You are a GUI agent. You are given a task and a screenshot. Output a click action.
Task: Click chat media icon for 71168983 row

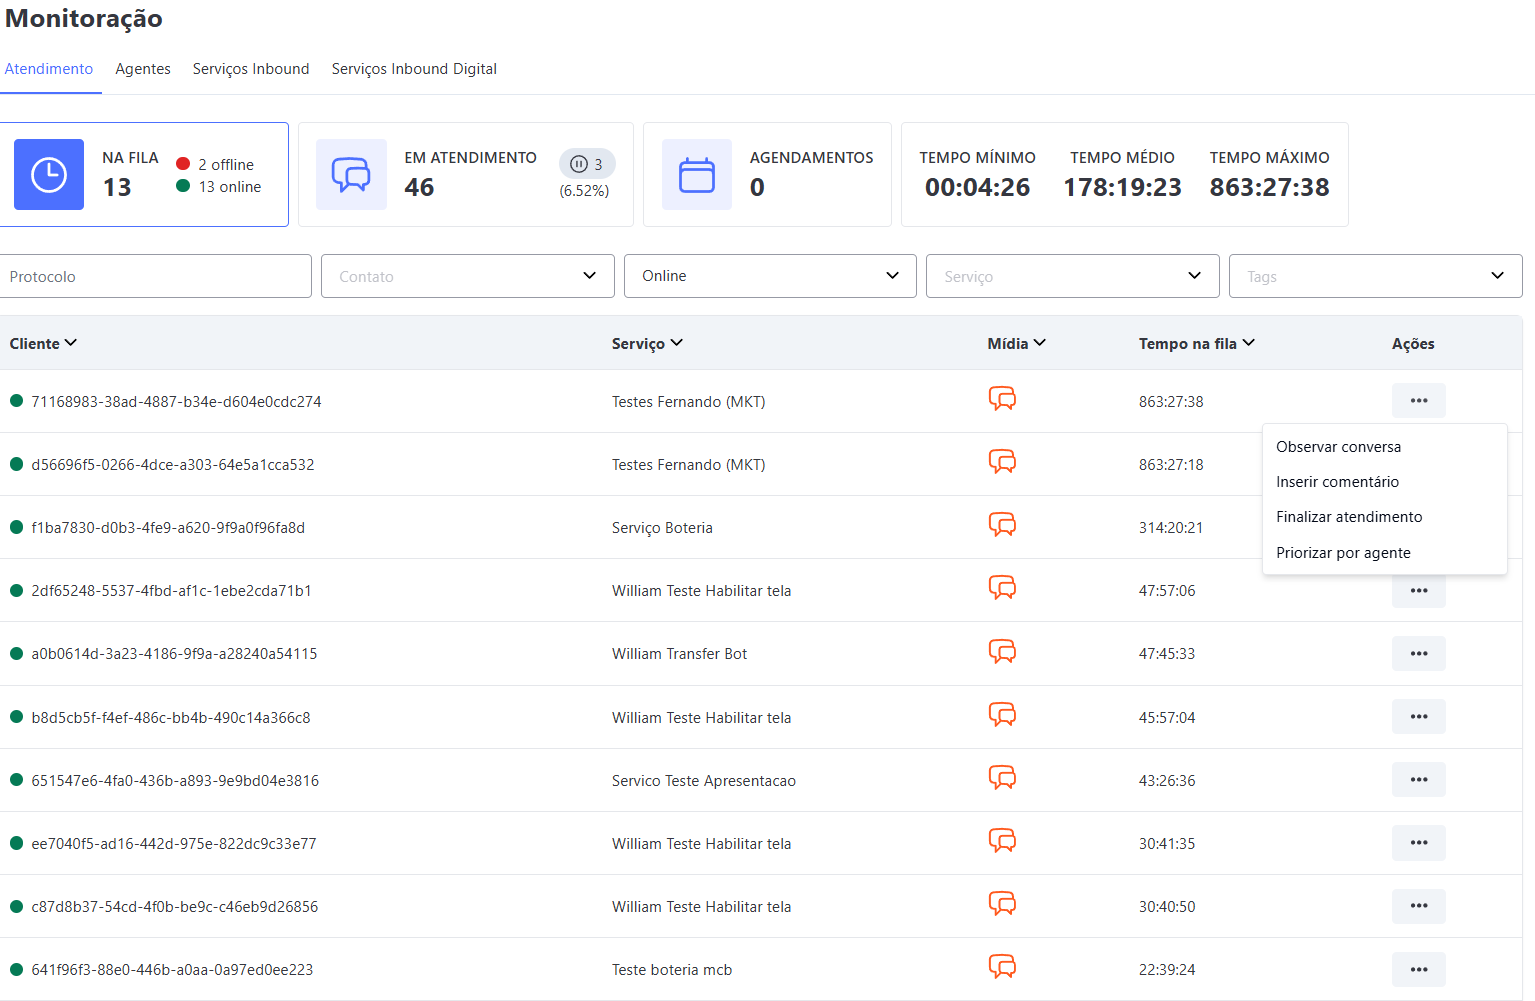point(1002,399)
